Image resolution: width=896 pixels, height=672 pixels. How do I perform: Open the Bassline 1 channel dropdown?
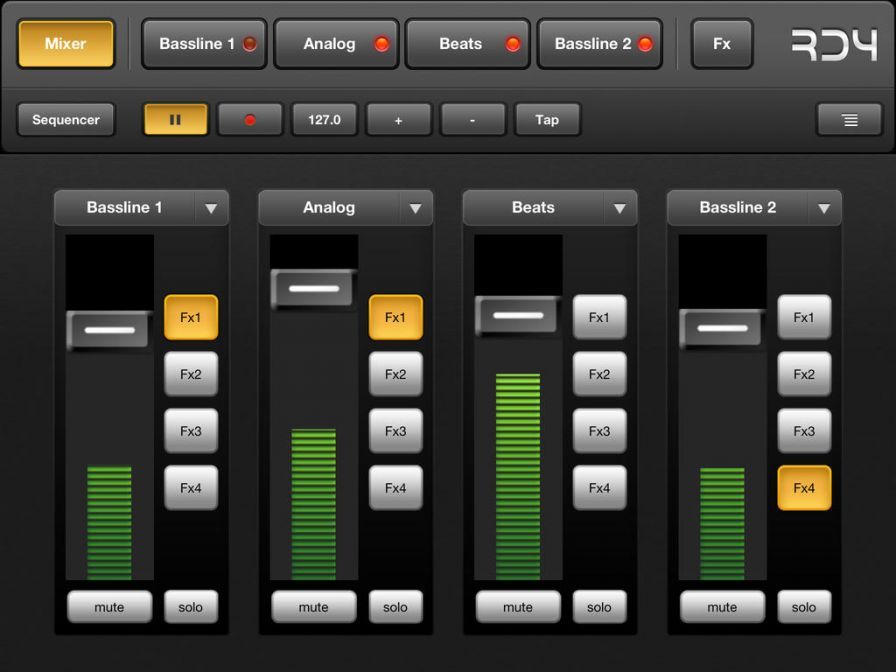tap(211, 208)
